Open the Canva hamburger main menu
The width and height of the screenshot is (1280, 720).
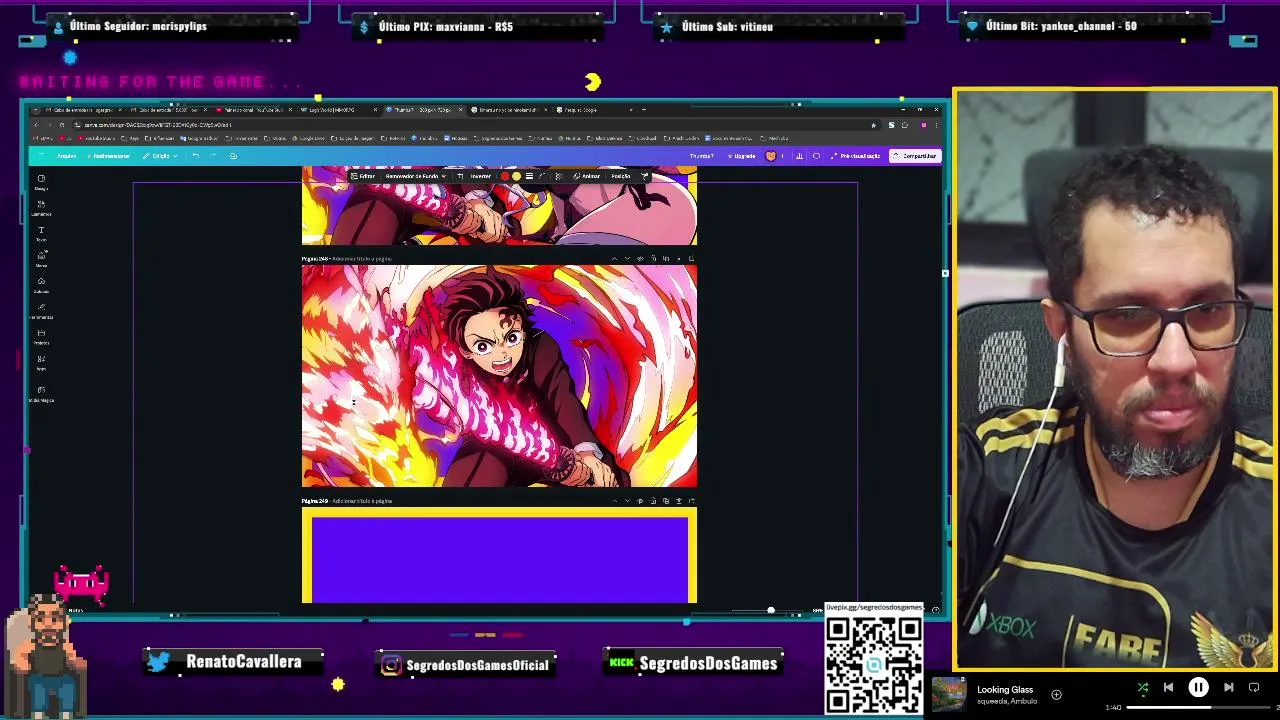(x=41, y=156)
